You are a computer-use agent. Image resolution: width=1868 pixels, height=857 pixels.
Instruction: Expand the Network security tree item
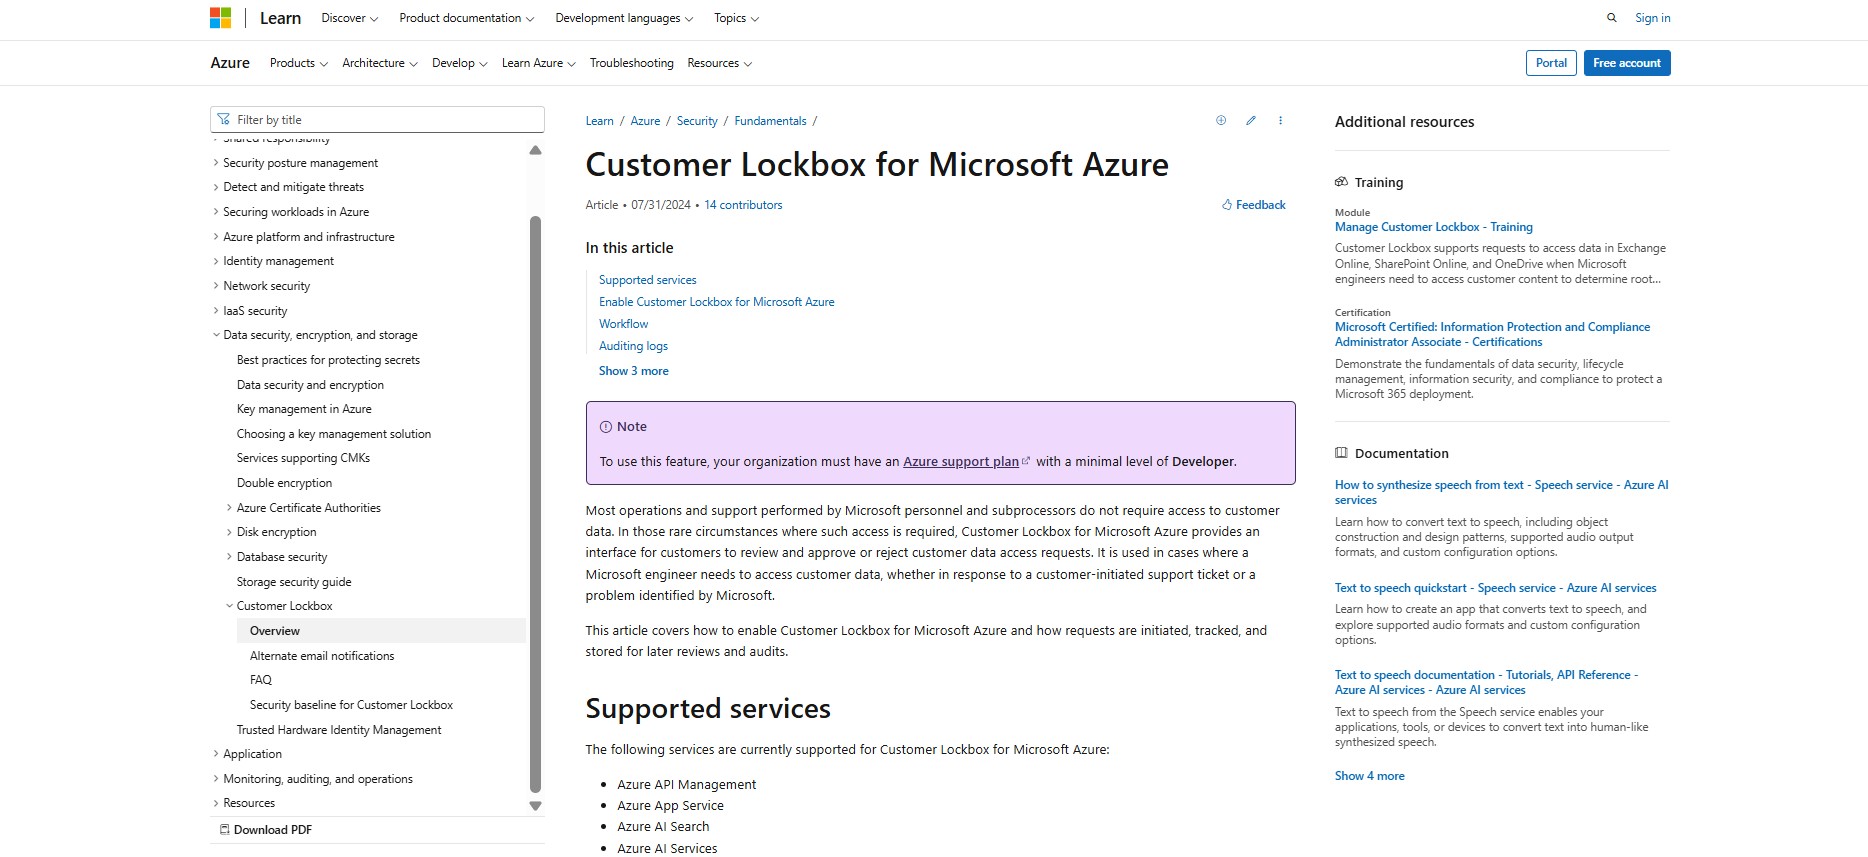[216, 286]
